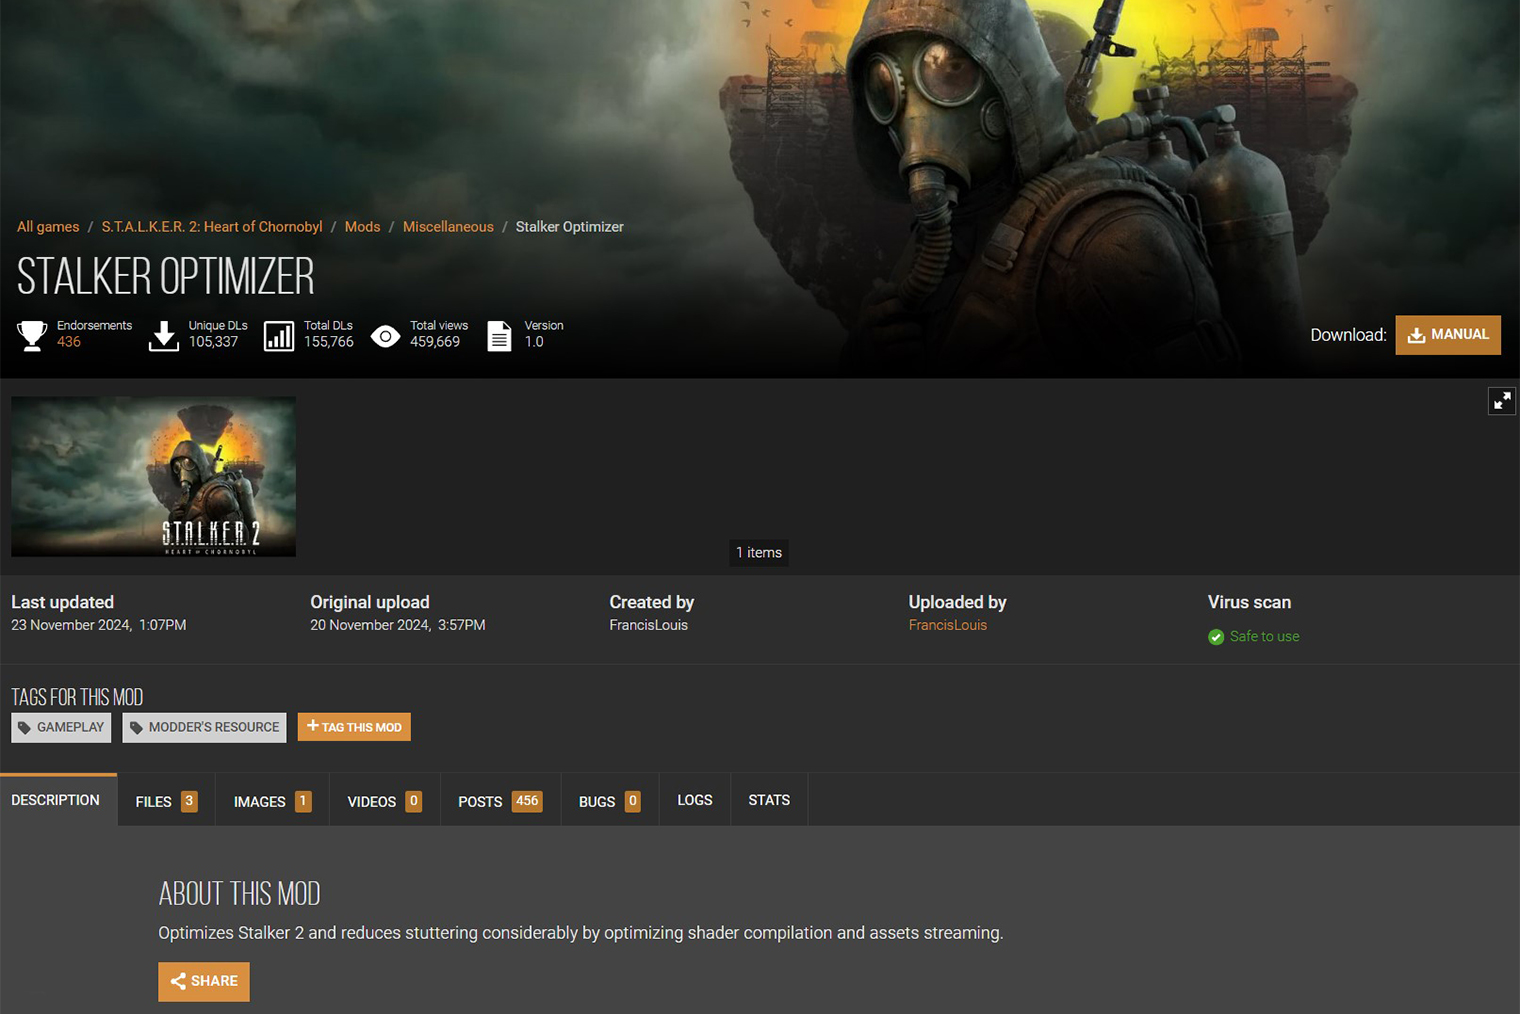Switch to the FILES tab
The image size is (1520, 1014).
166,801
